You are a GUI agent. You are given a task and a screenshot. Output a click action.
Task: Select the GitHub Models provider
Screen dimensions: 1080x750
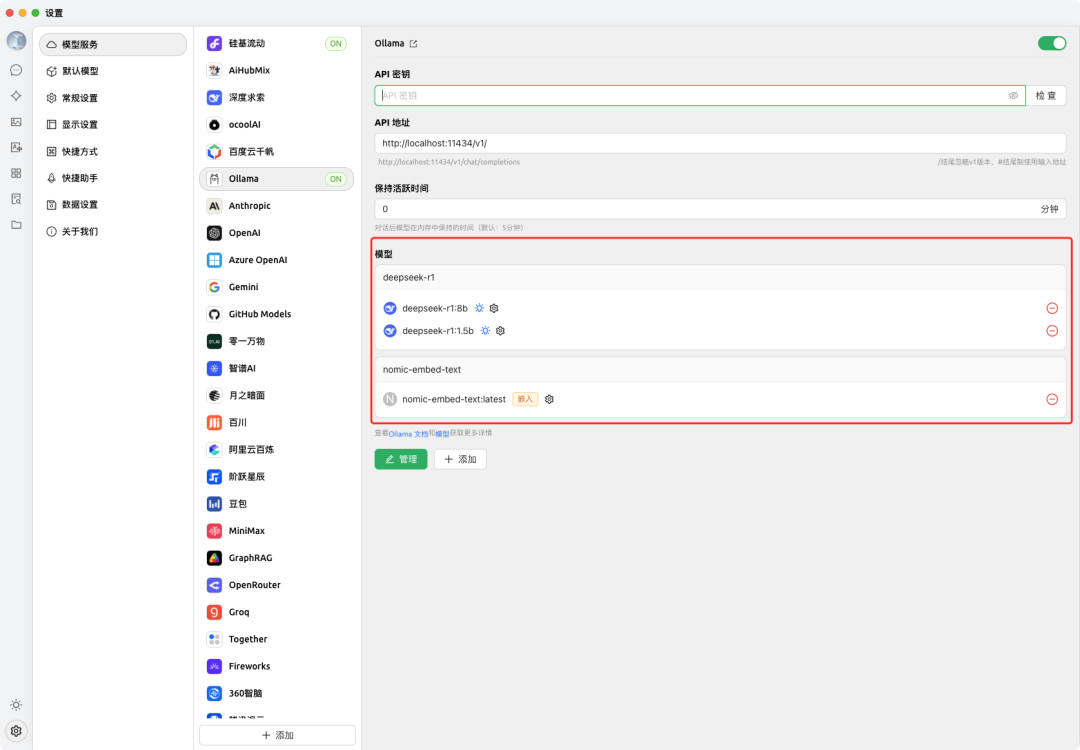(x=276, y=314)
